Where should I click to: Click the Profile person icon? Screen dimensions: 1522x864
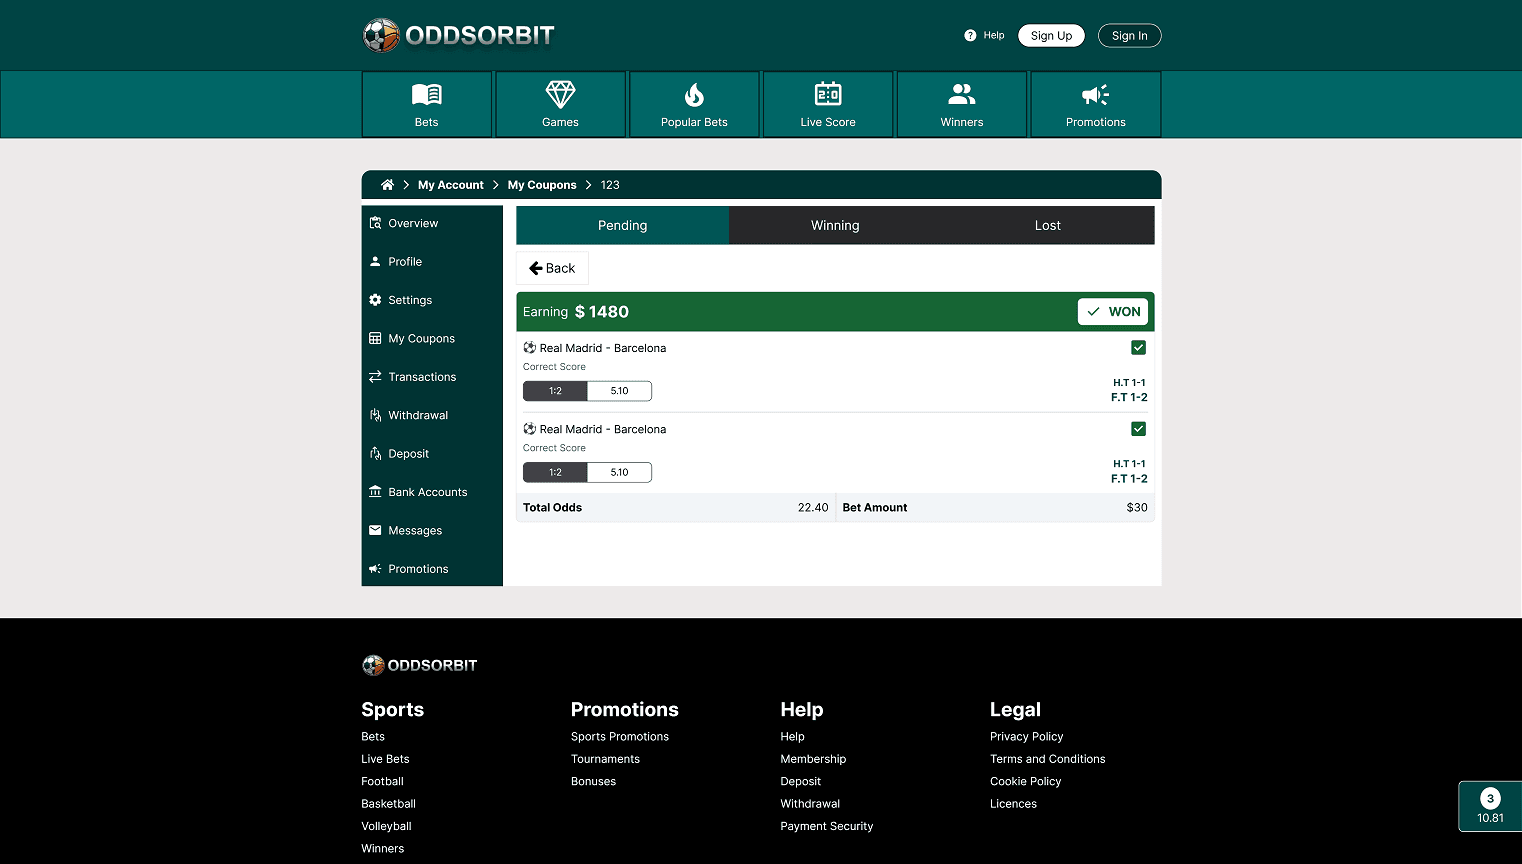375,262
